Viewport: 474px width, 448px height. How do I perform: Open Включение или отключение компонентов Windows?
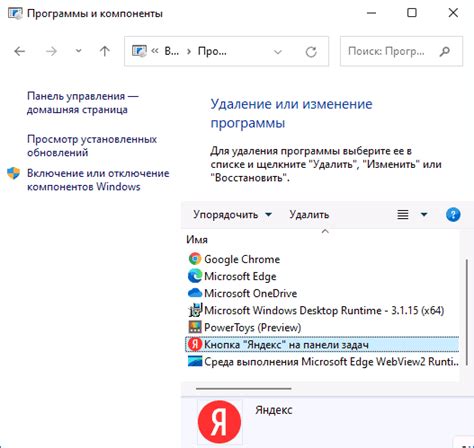click(98, 180)
